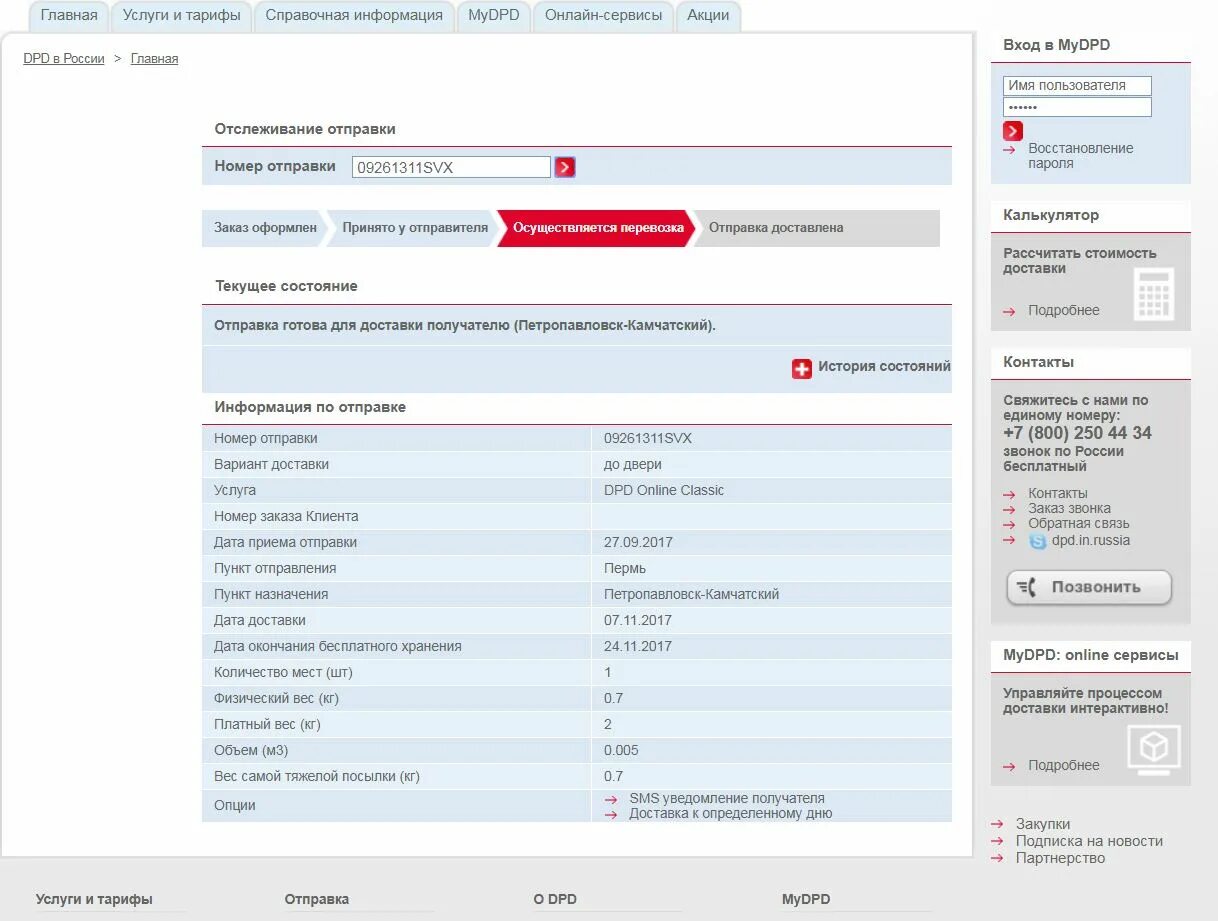Open the Партнерство link
This screenshot has height=921, width=1218.
click(x=1060, y=859)
